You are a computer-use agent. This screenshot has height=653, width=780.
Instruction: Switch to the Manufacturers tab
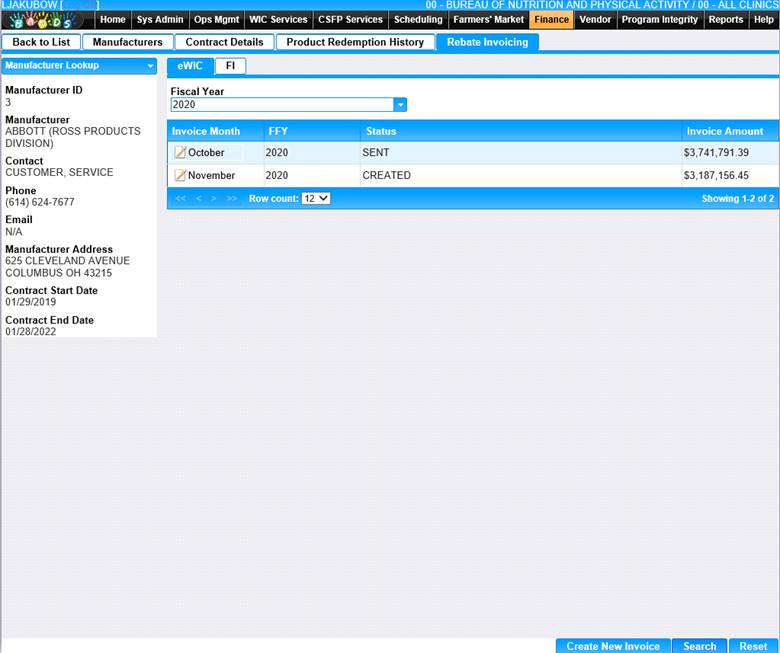[128, 42]
